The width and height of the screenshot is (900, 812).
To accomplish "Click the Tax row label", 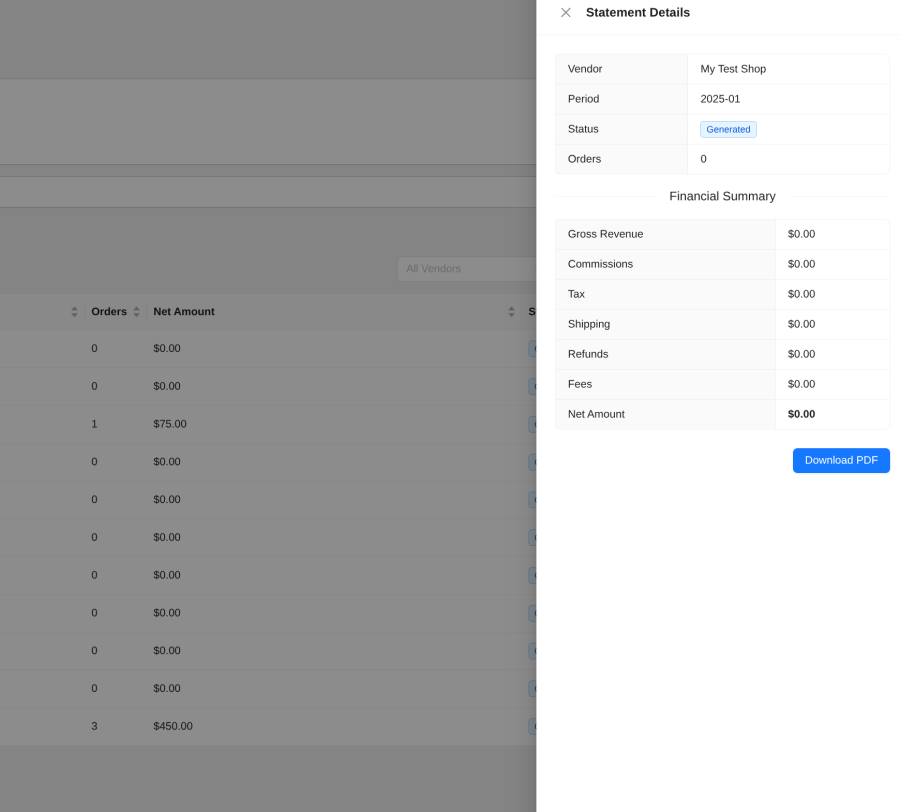I will pyautogui.click(x=576, y=294).
